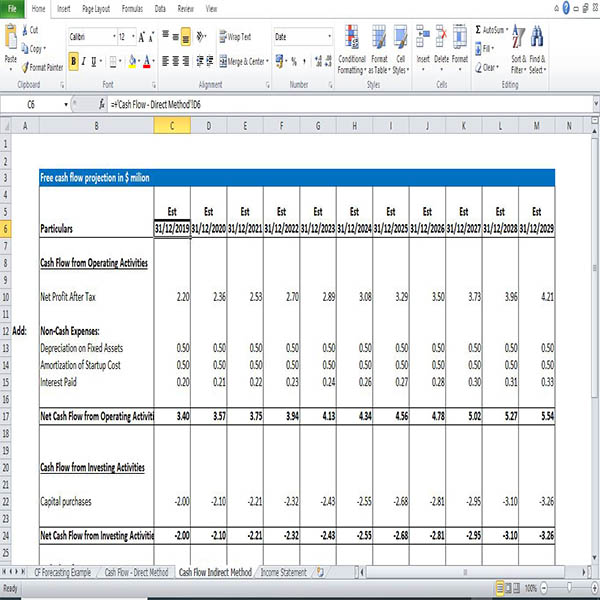Switch to Normal view in status bar
The width and height of the screenshot is (600, 600).
[500, 587]
